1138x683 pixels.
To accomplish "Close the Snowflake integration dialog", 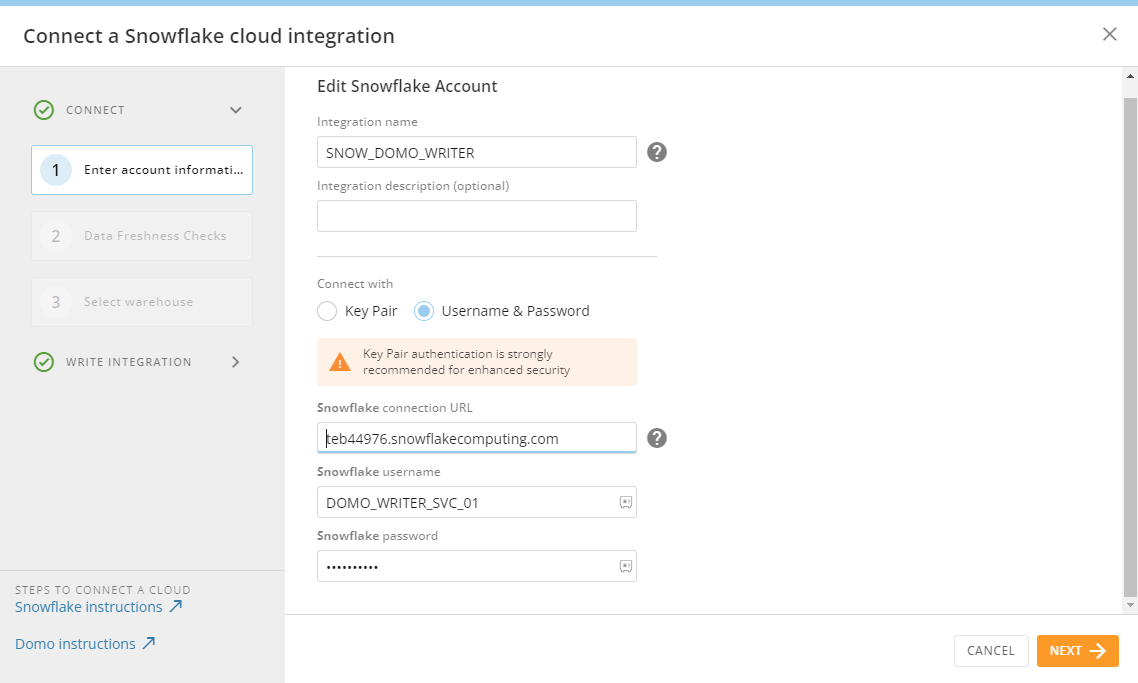I will [1109, 34].
